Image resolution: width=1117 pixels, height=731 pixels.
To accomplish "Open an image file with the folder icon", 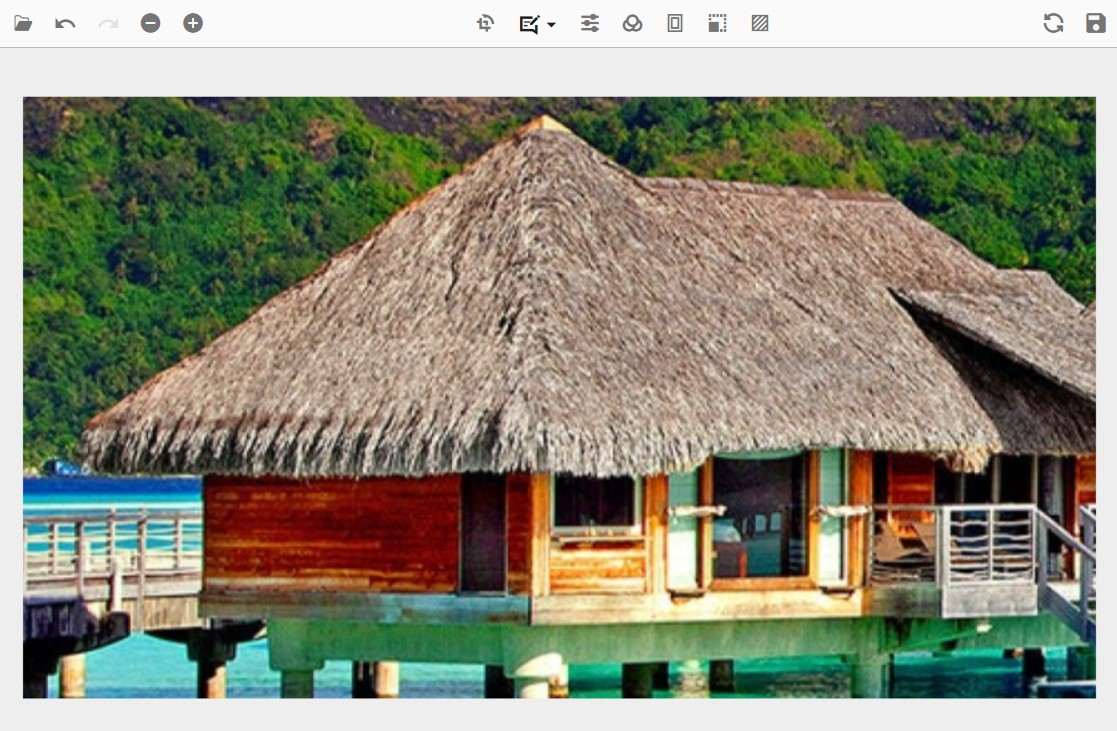I will pyautogui.click(x=23, y=23).
